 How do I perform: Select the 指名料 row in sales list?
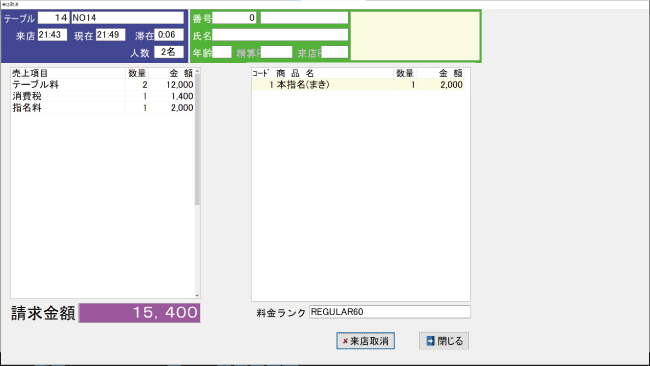[x=102, y=108]
